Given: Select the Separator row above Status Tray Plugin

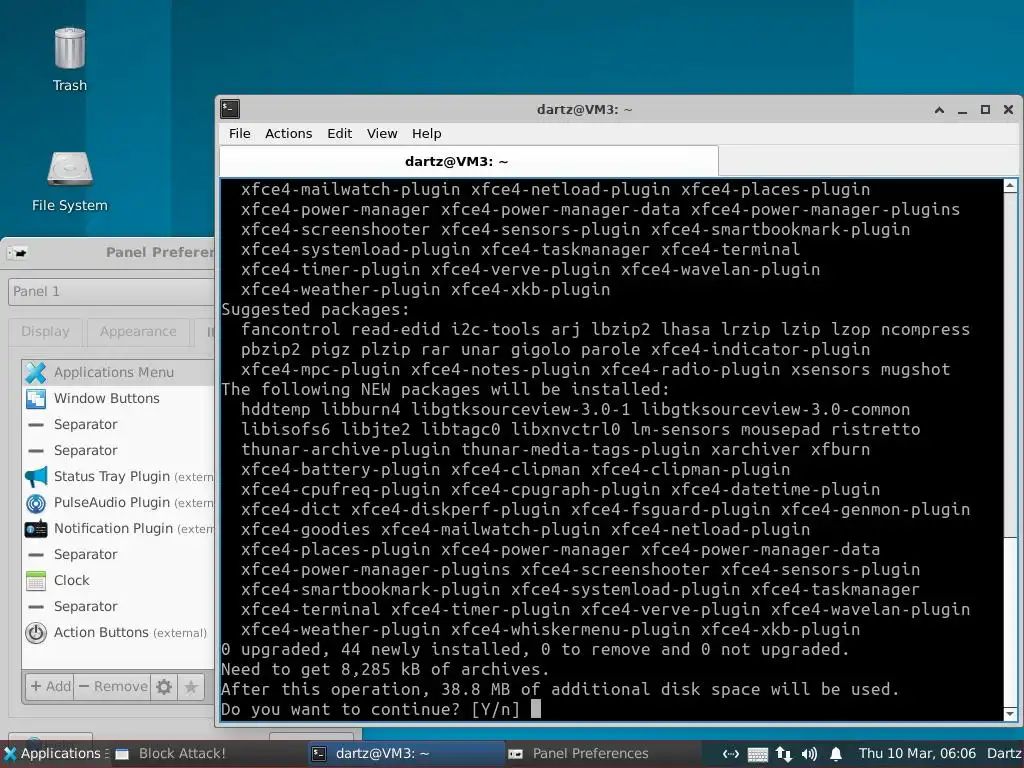Looking at the screenshot, I should (119, 451).
